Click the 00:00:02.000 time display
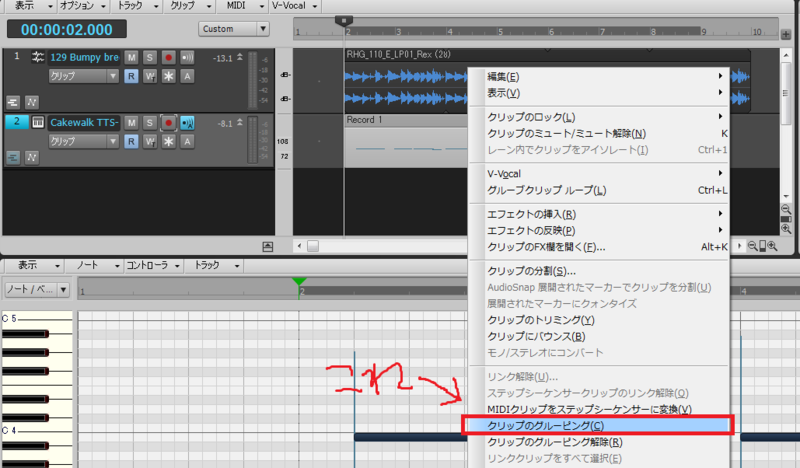800x468 pixels. 67,29
